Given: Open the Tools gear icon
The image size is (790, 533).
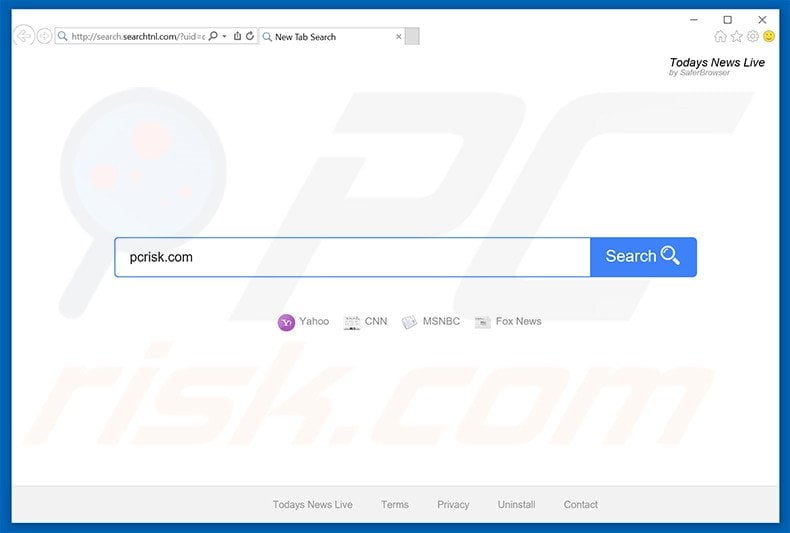Looking at the screenshot, I should point(753,36).
